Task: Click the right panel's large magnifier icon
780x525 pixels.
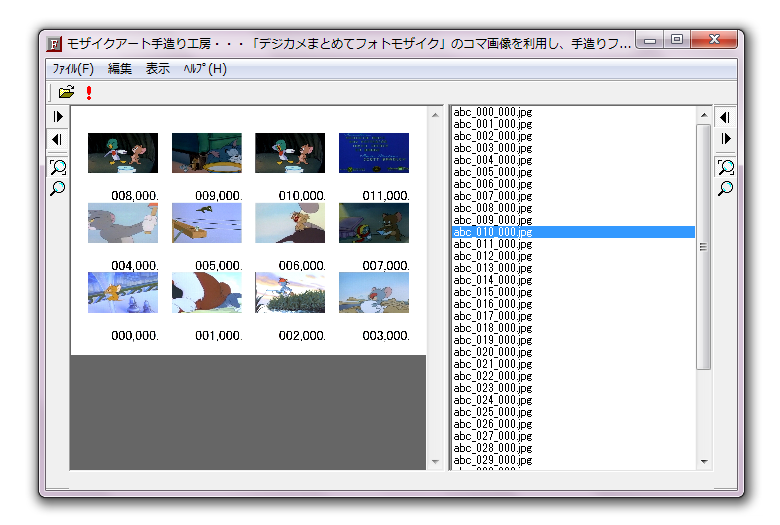Action: pos(725,167)
